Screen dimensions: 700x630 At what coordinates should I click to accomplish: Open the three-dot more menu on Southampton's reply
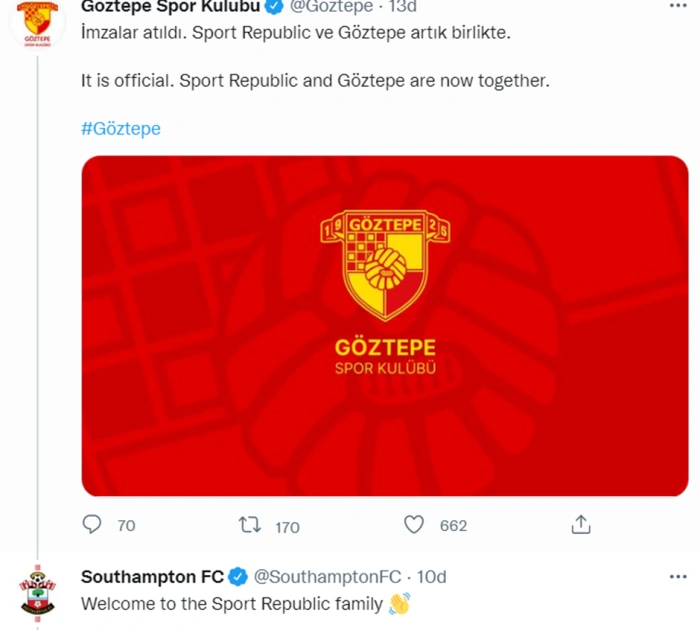coord(678,577)
